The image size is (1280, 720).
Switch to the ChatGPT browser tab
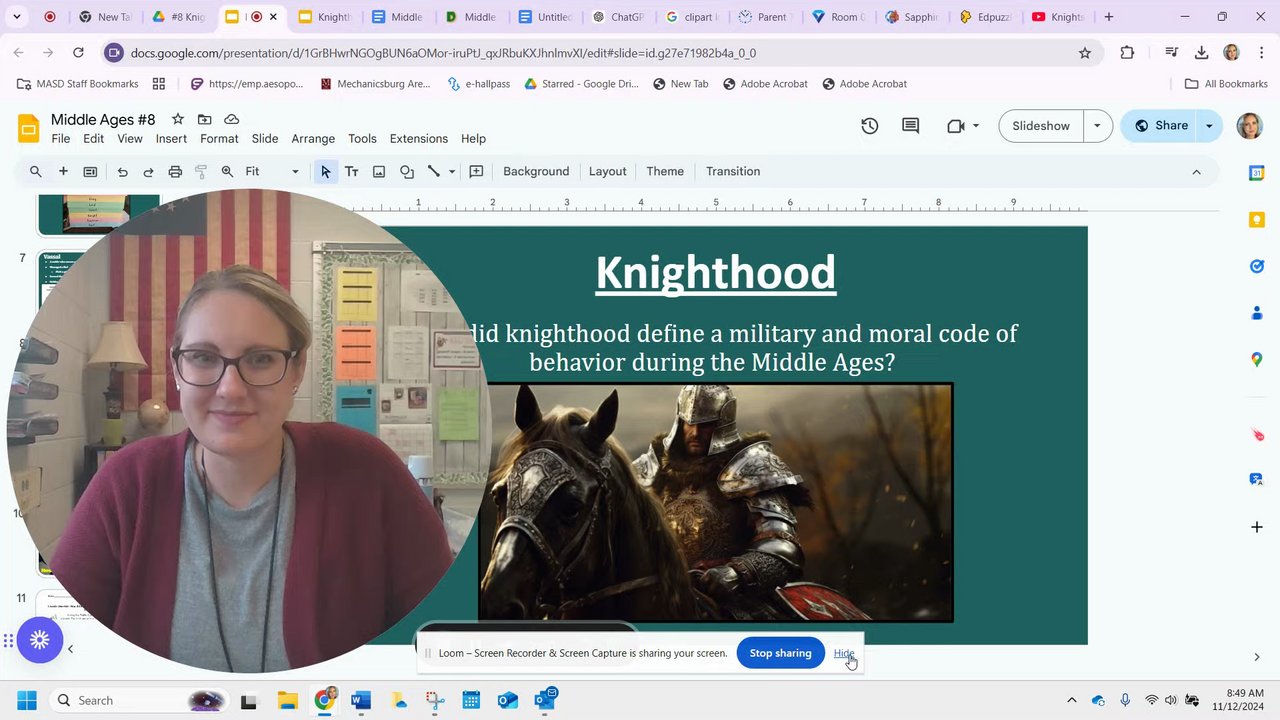(x=618, y=17)
